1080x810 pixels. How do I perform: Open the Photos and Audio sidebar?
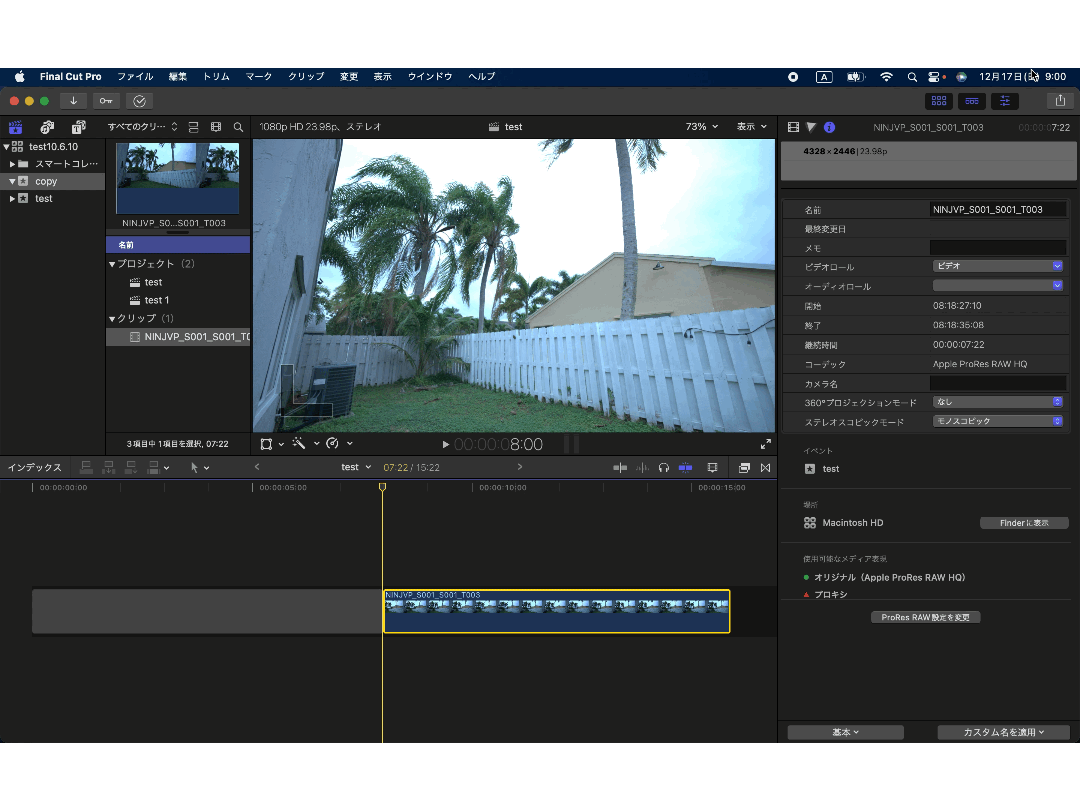(x=47, y=127)
